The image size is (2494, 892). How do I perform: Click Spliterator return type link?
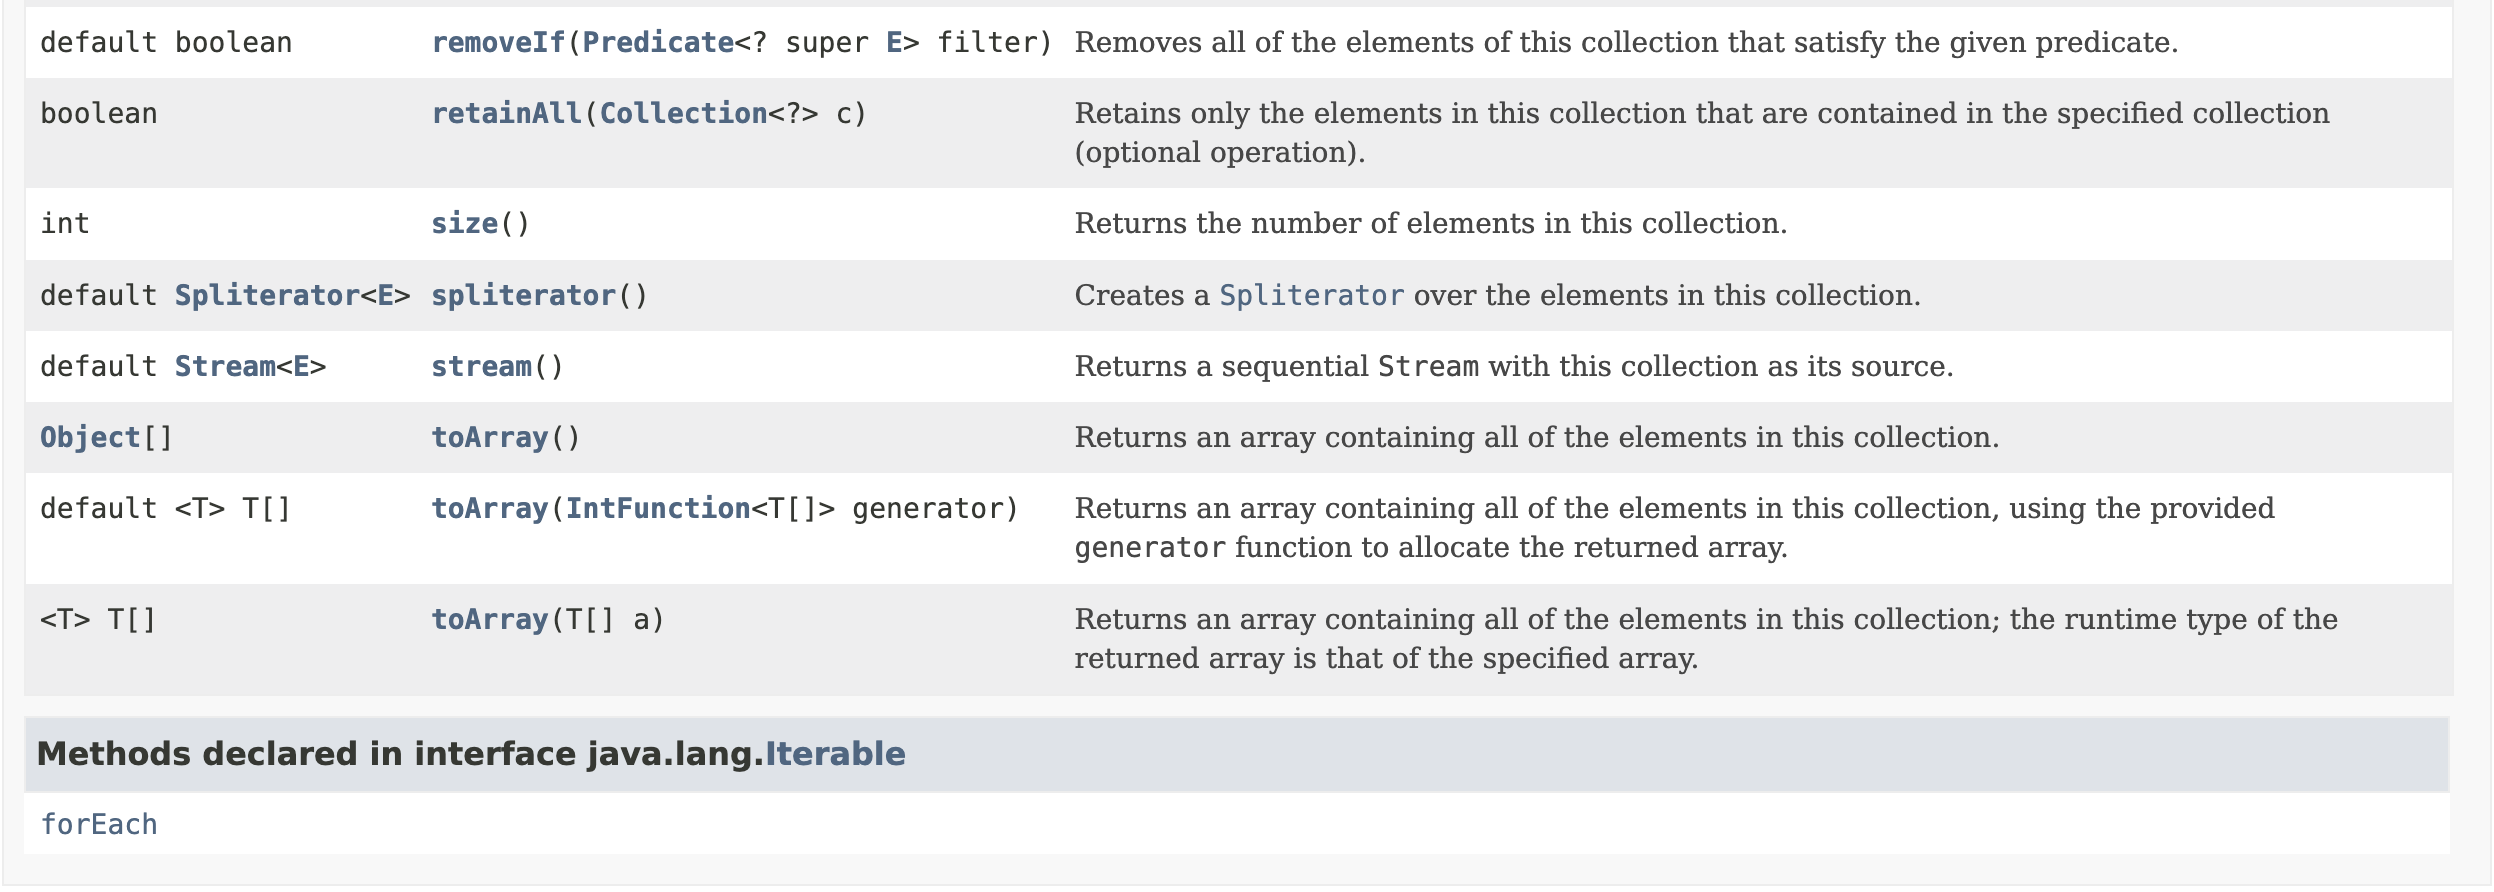pyautogui.click(x=266, y=296)
